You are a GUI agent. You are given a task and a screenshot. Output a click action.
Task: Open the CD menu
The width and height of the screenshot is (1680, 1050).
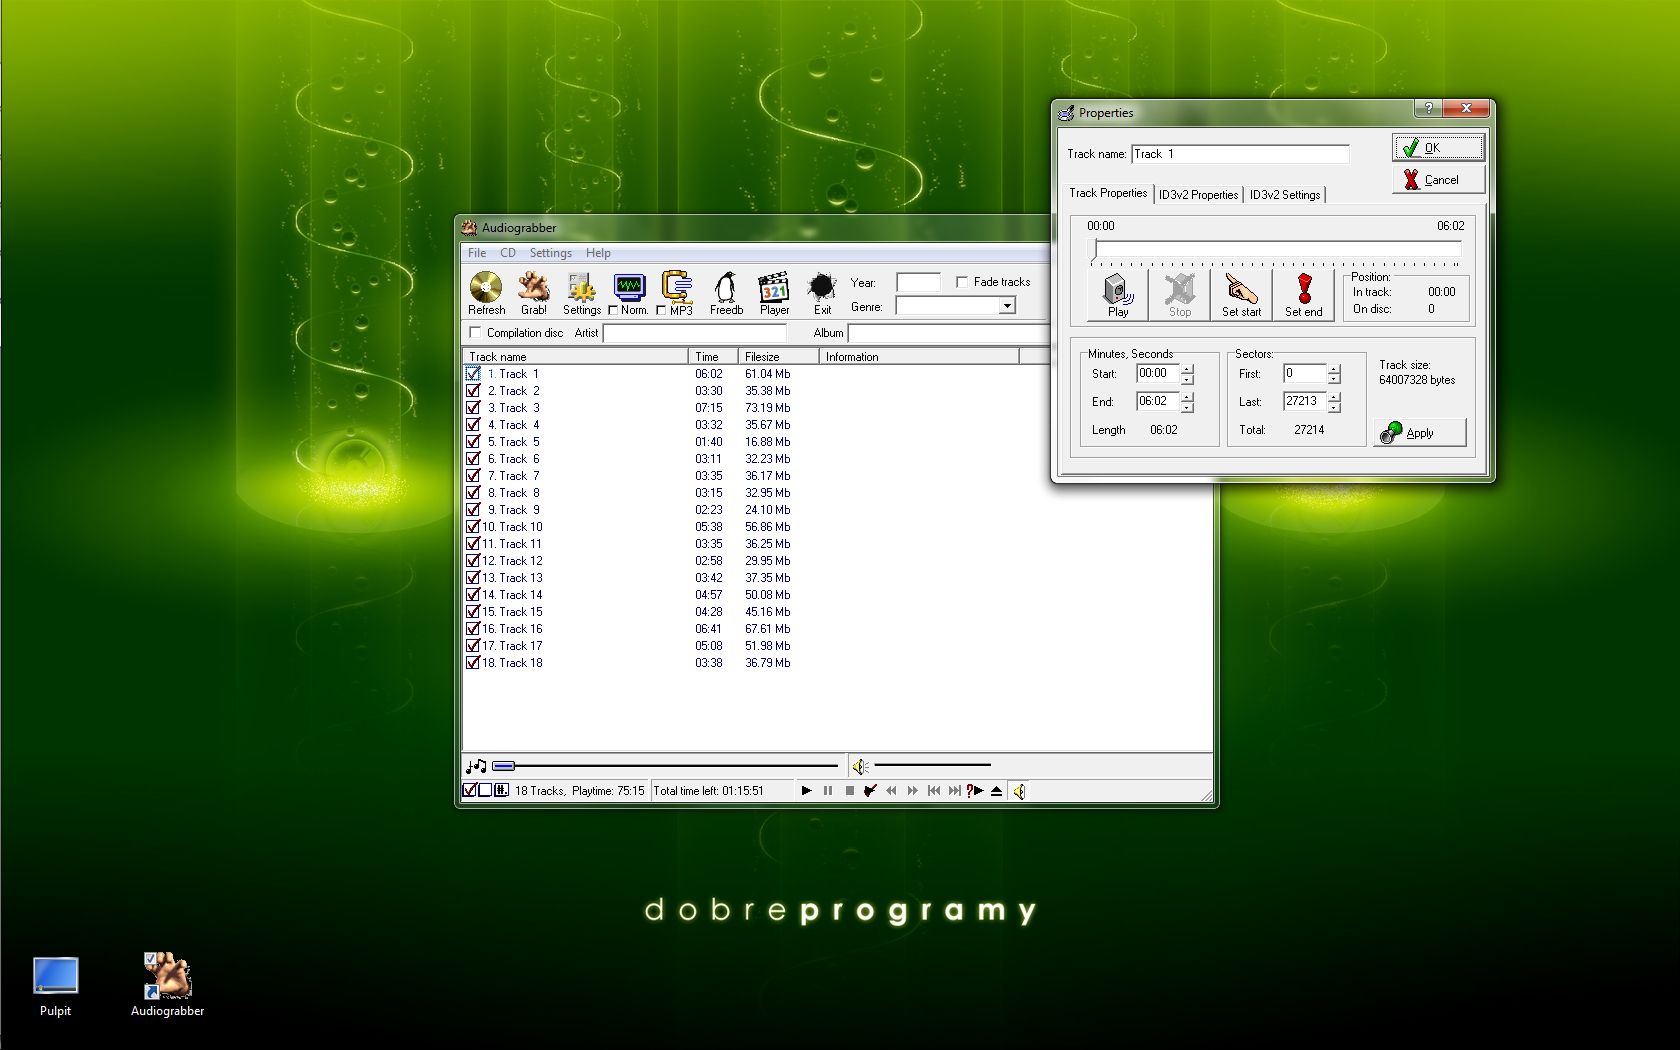[x=508, y=253]
